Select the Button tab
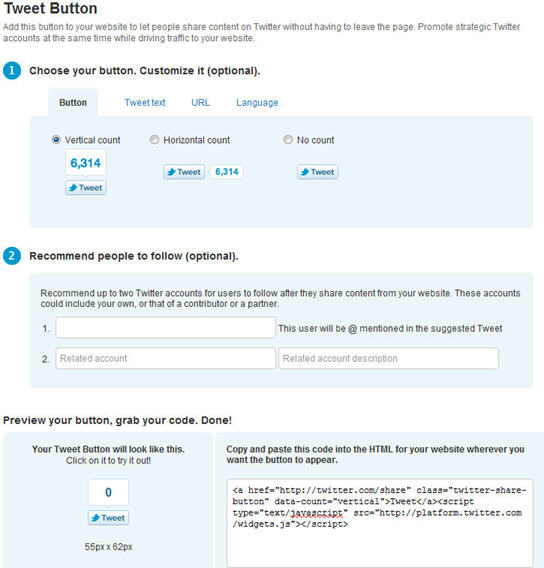Screen dimensions: 544x568 pos(73,103)
